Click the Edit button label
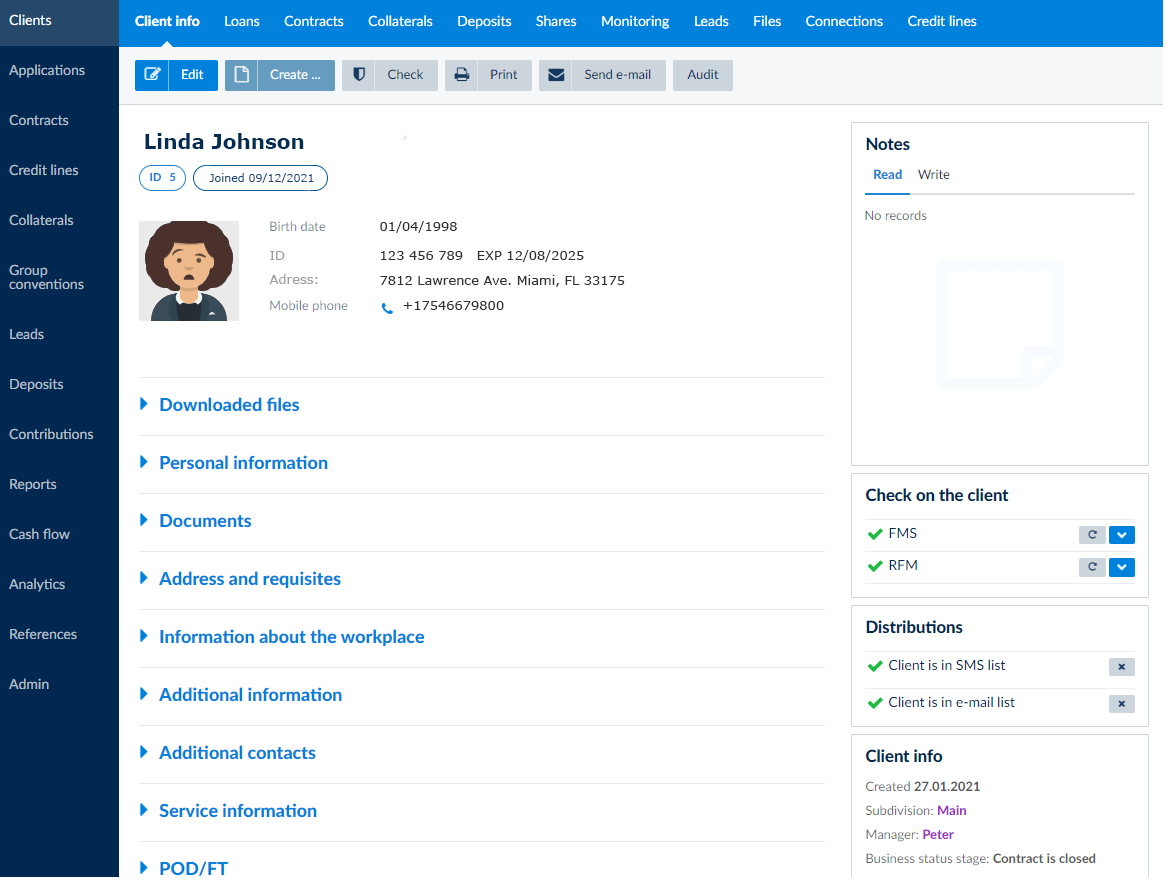This screenshot has width=1168, height=880. pyautogui.click(x=192, y=75)
